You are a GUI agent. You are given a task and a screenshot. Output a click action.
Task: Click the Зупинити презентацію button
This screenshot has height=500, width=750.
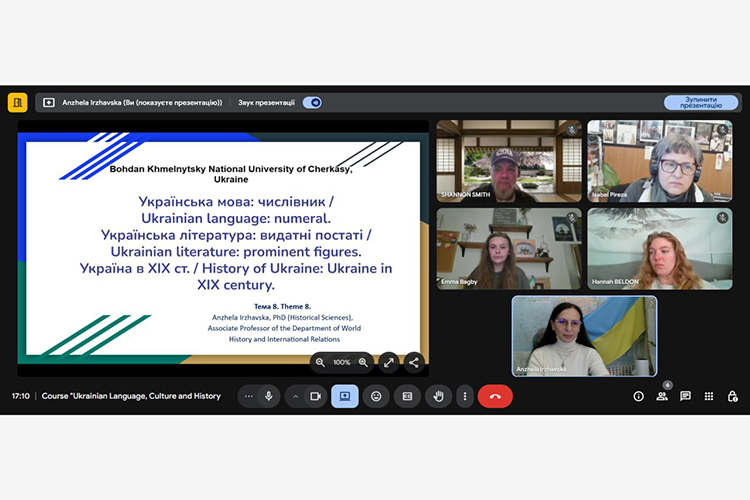point(701,102)
